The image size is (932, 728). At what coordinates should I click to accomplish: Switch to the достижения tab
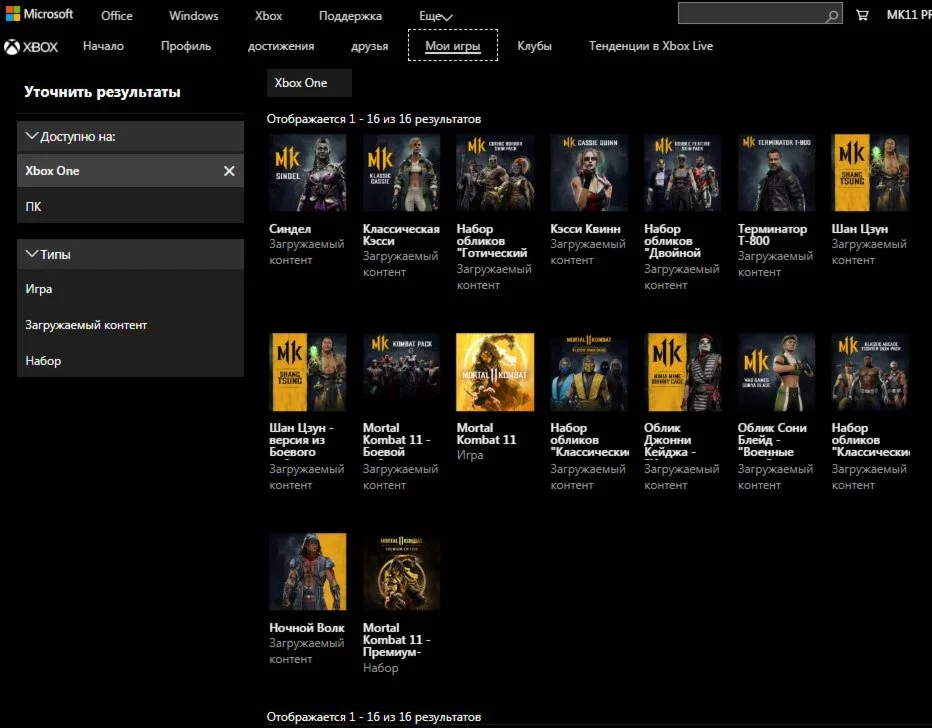pos(281,46)
